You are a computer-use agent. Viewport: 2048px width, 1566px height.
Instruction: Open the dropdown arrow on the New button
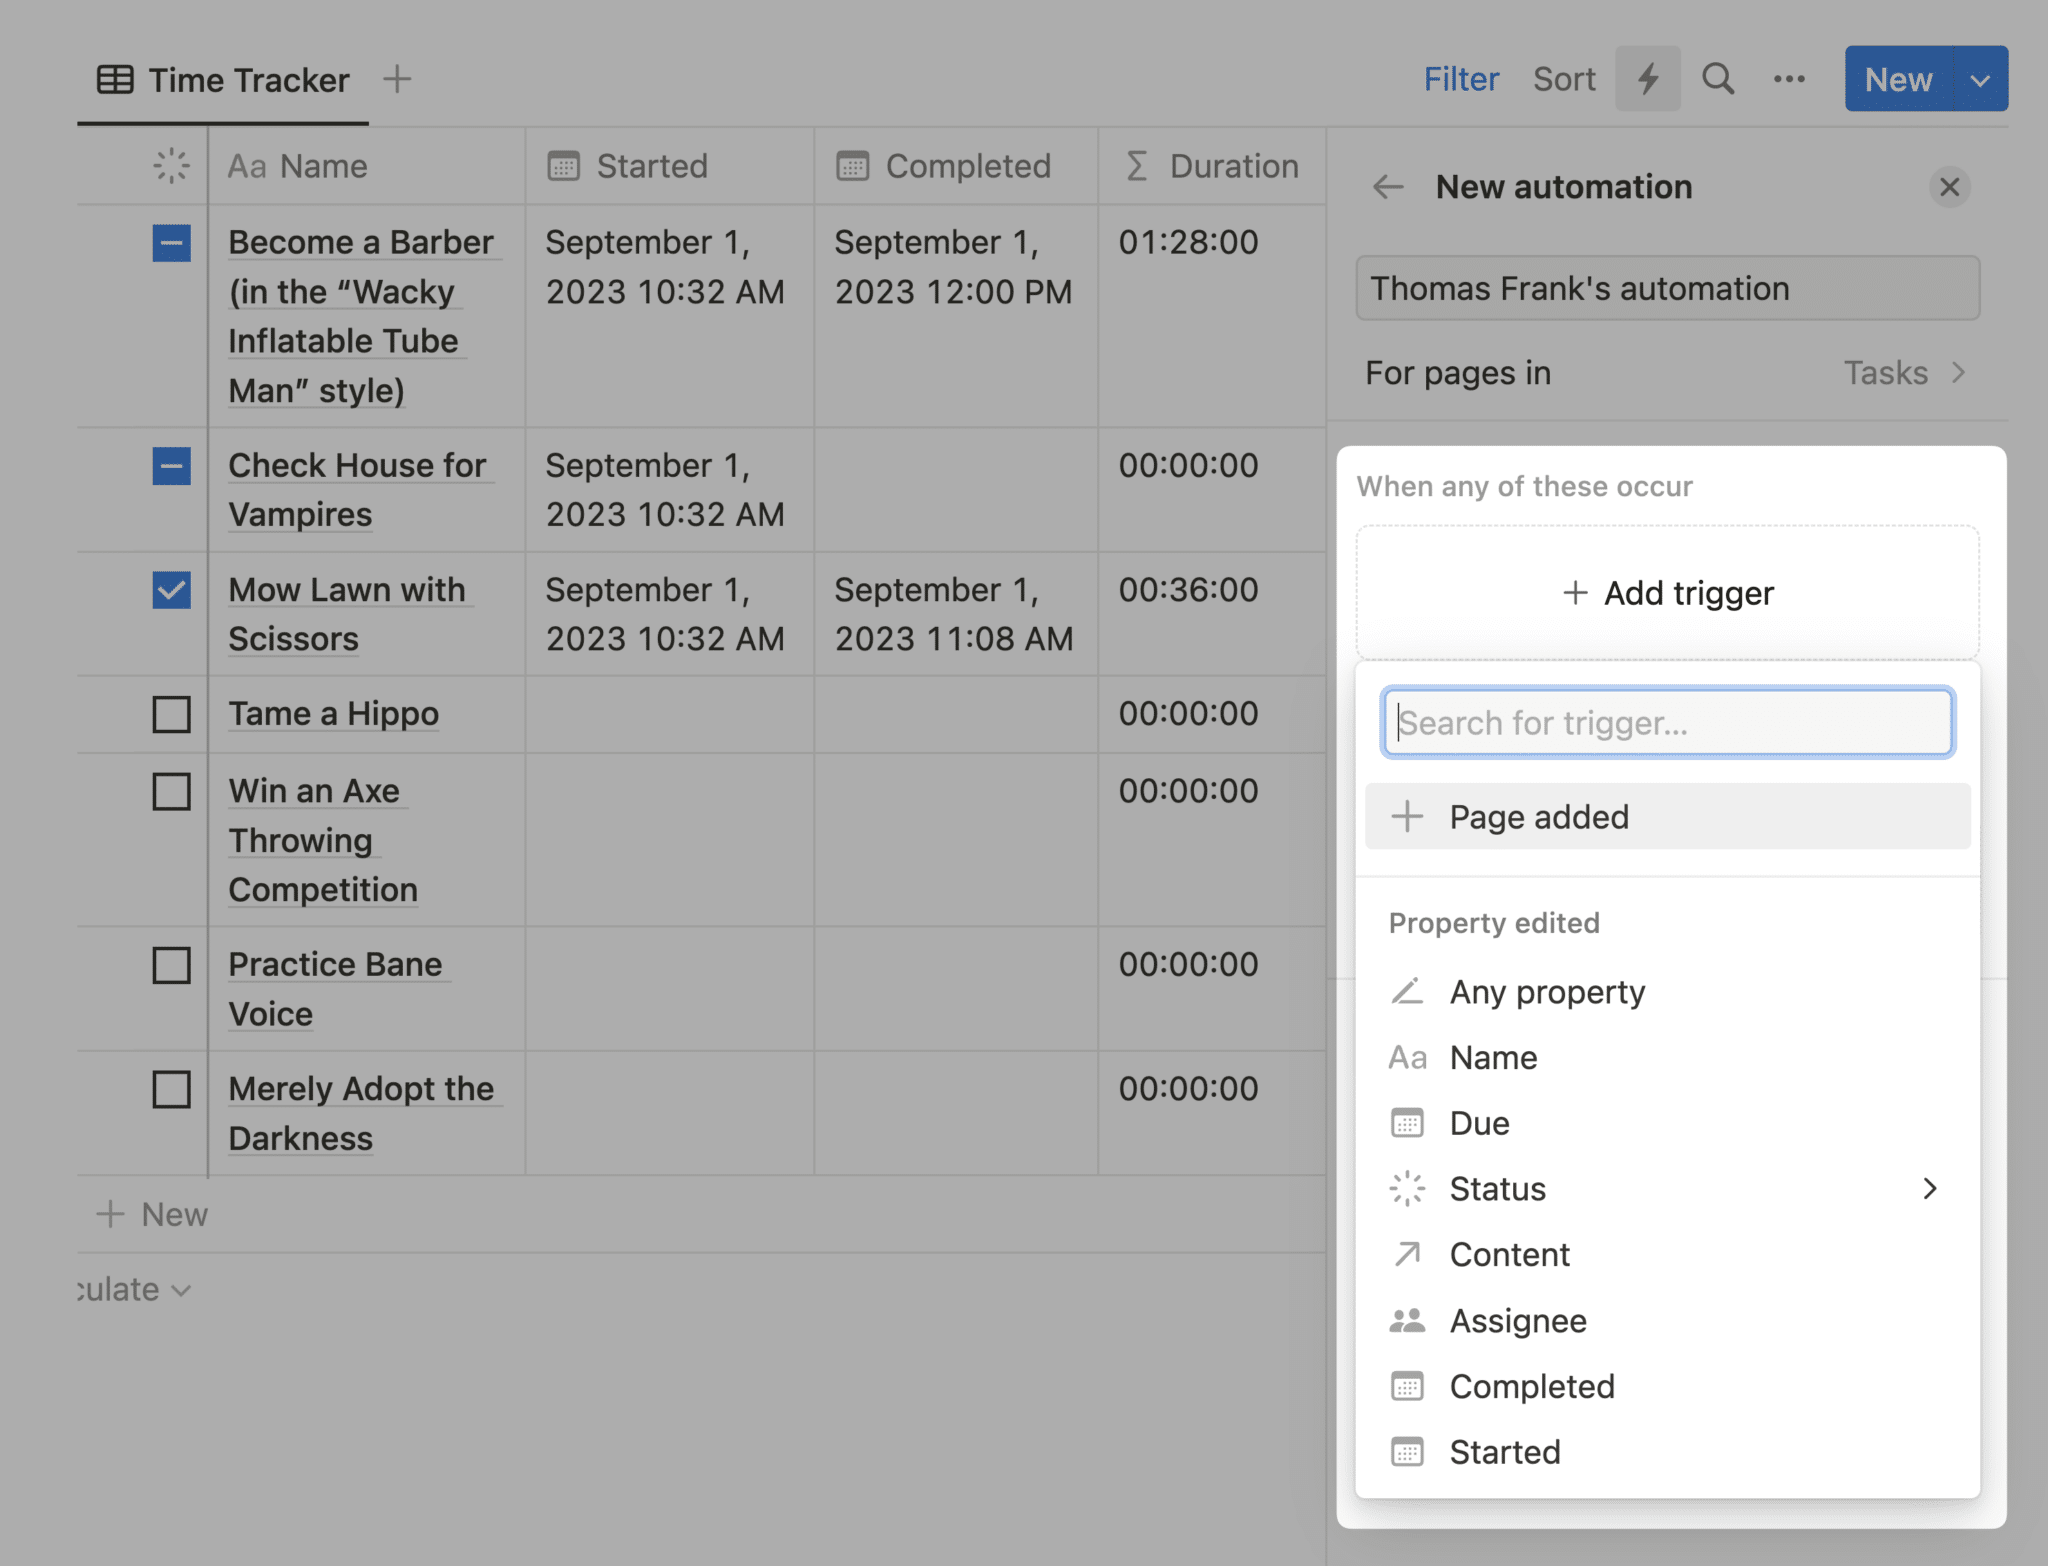click(1981, 79)
